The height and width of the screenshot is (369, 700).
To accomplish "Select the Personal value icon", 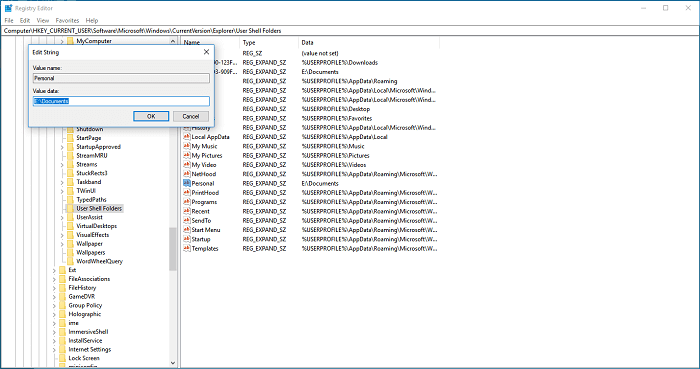I will (187, 183).
